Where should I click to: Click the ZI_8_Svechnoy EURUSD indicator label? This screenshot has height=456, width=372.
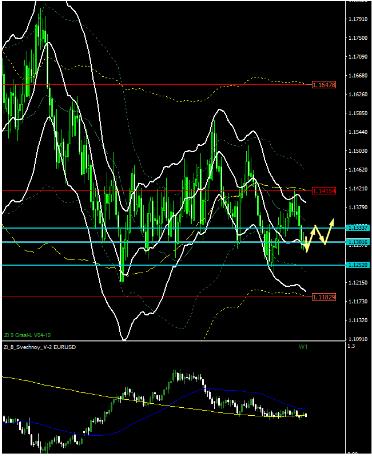coord(40,347)
